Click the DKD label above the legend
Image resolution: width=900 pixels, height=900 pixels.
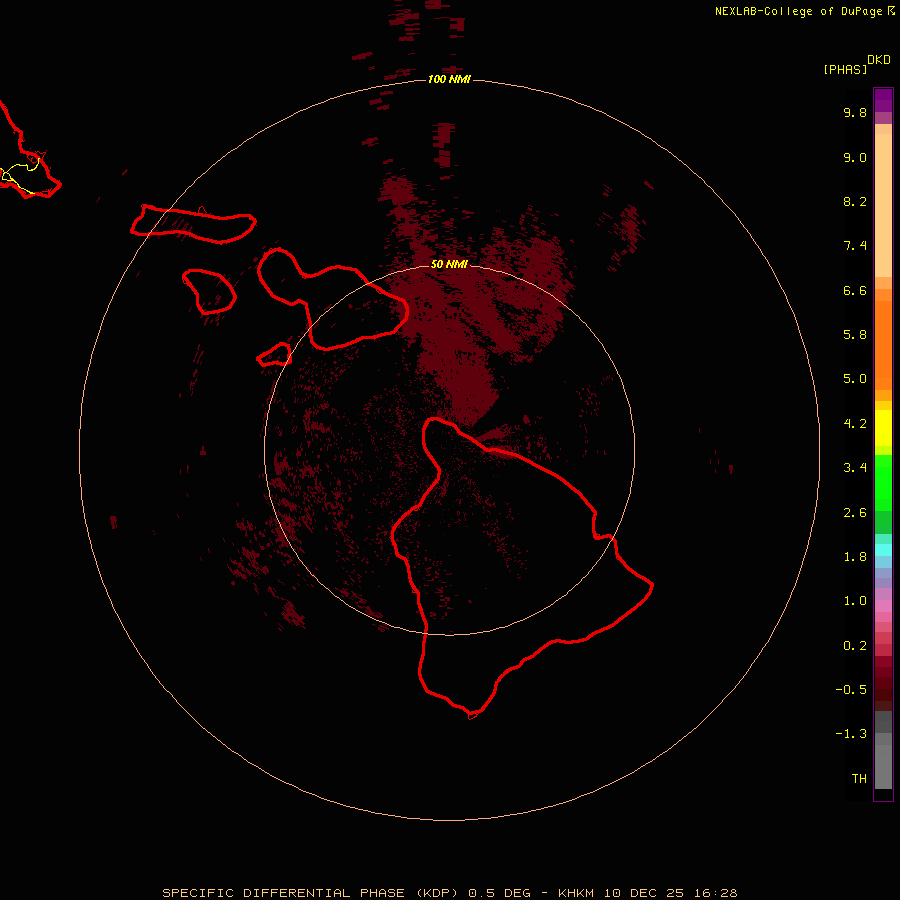(x=879, y=60)
